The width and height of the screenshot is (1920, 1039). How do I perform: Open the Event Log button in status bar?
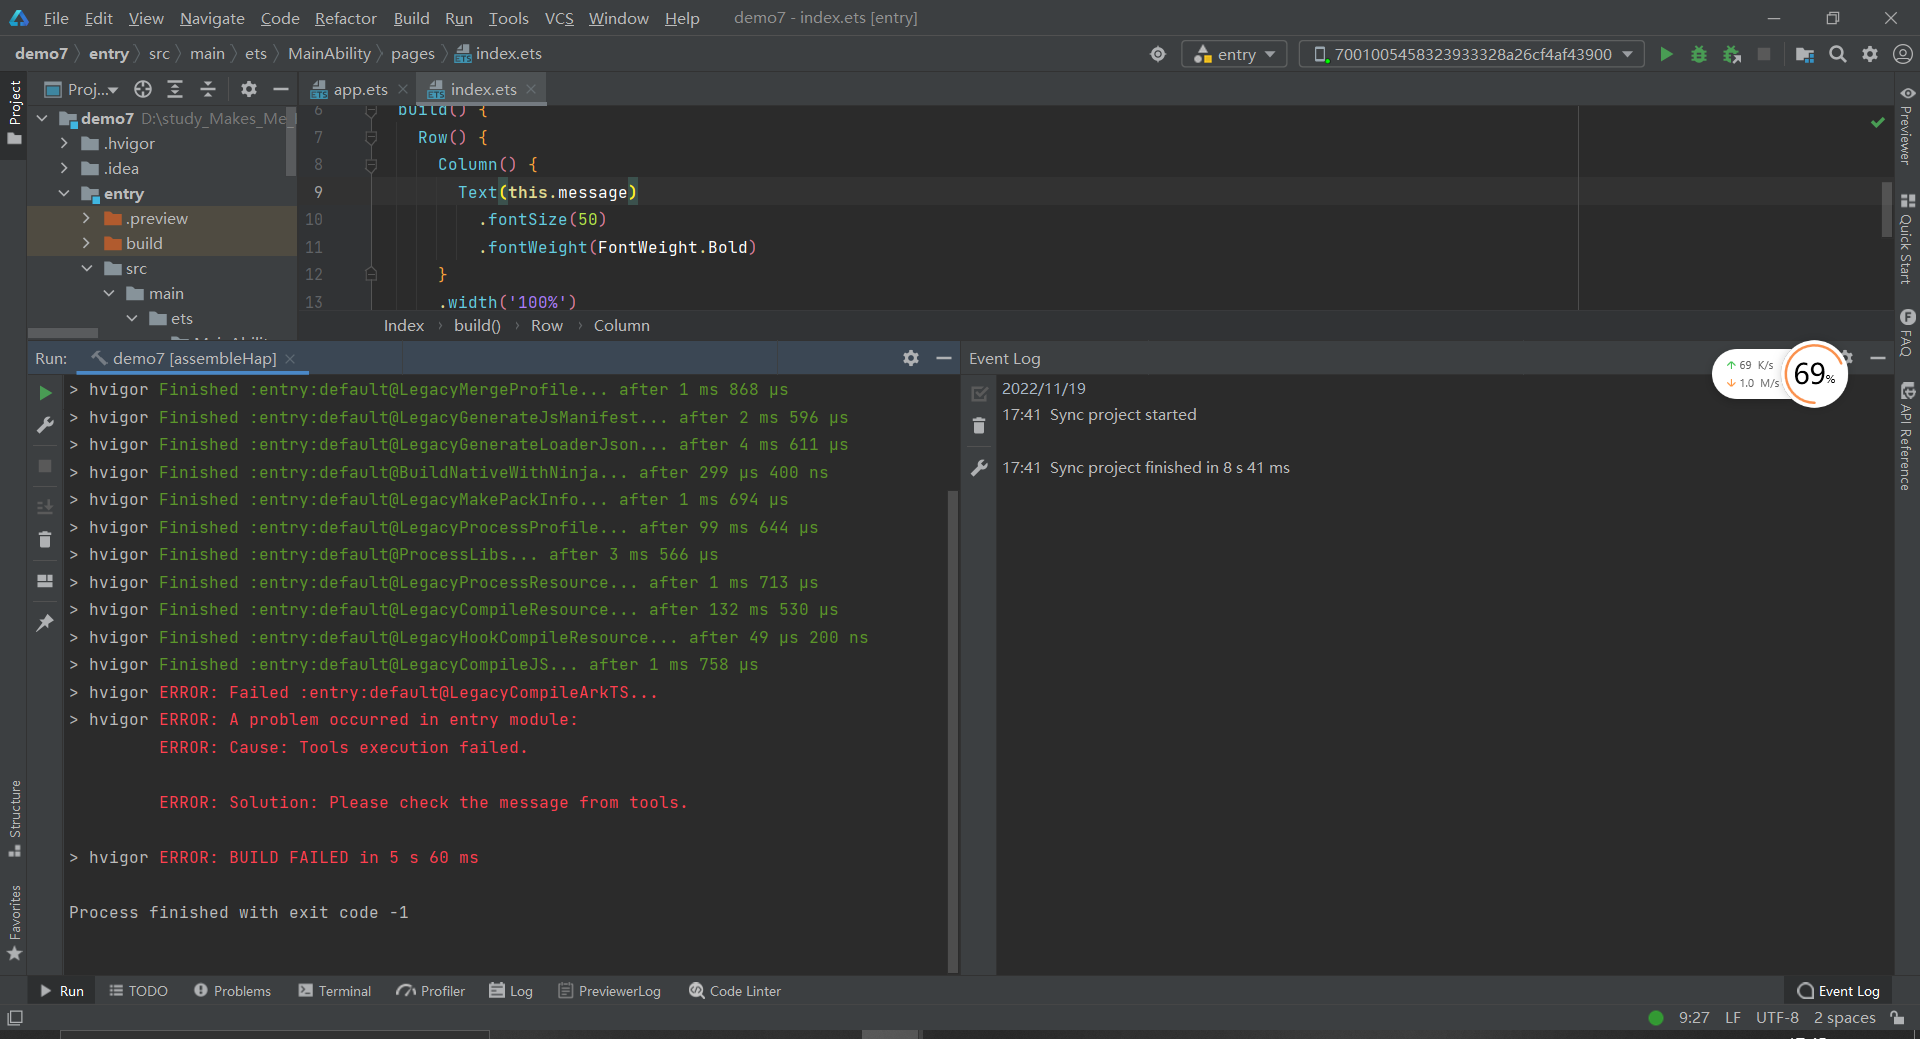[1838, 991]
